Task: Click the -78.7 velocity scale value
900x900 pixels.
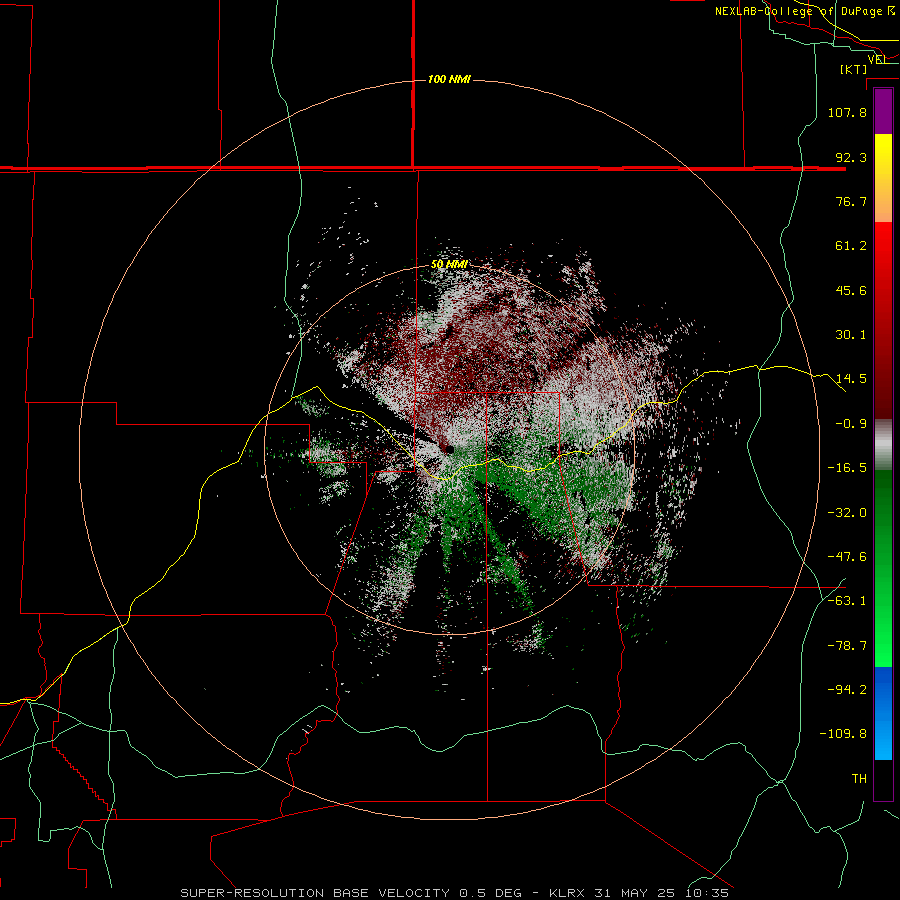Action: click(847, 646)
